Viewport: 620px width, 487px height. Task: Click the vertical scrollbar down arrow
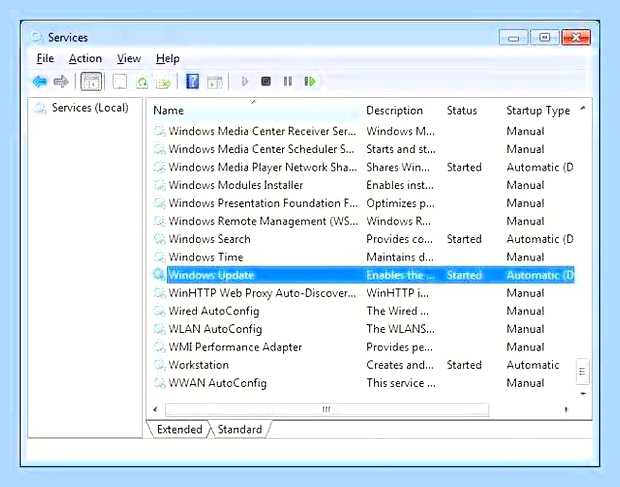tap(583, 393)
